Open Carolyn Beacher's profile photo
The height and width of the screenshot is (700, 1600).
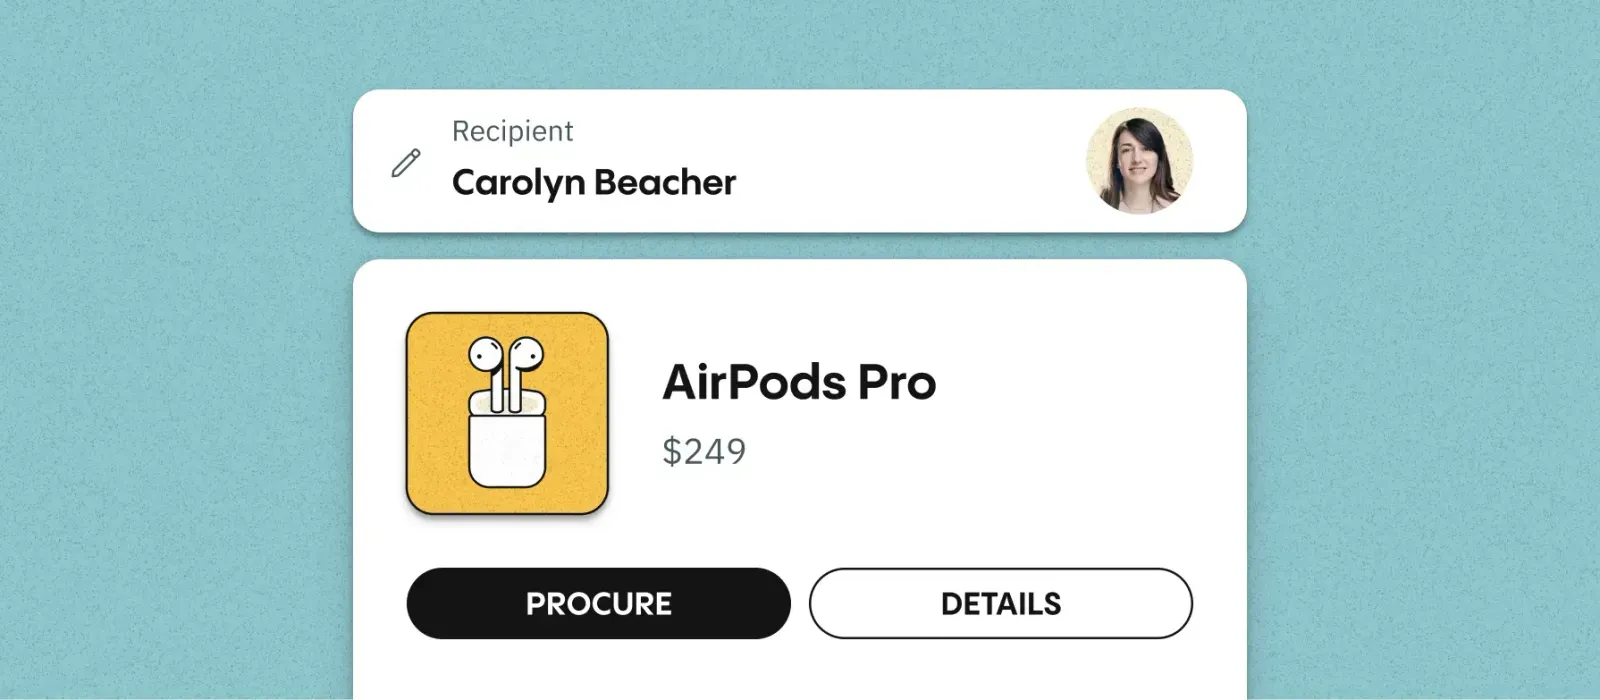pos(1139,161)
